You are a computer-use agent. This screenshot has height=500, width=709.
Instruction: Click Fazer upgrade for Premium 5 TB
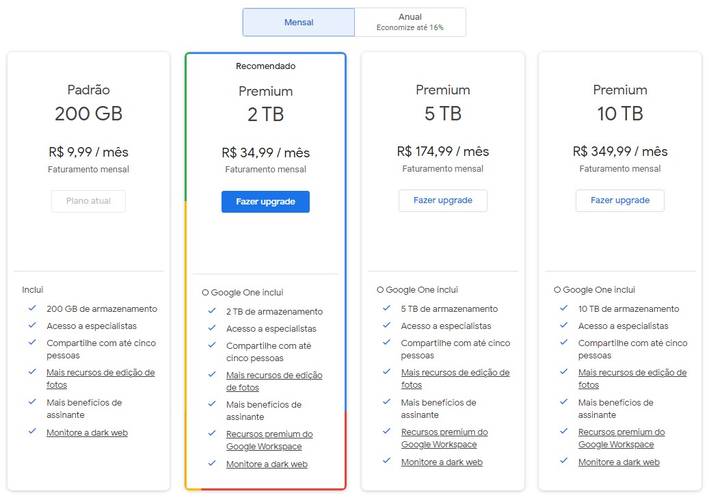coord(443,200)
